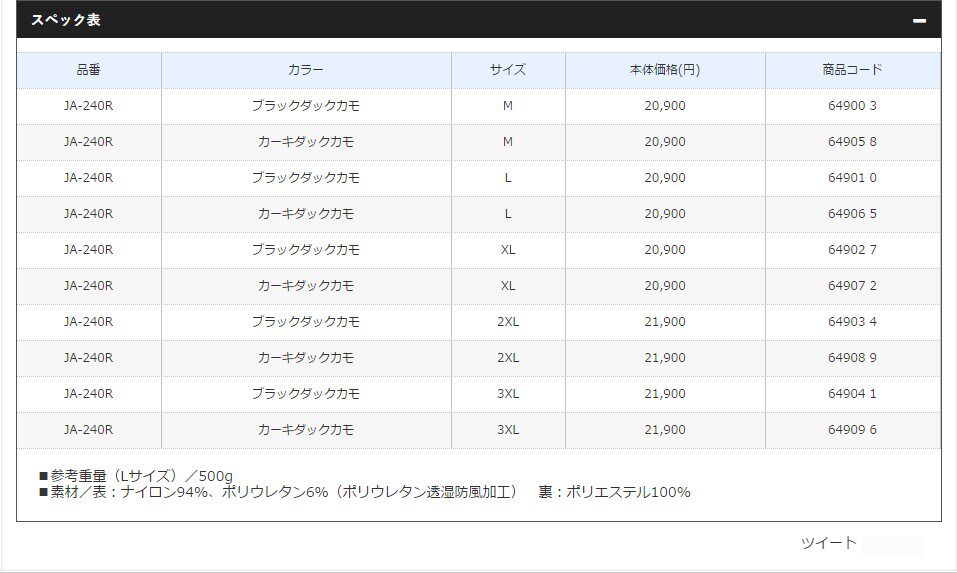Collapse the スペック表 section with minus icon

[x=919, y=21]
